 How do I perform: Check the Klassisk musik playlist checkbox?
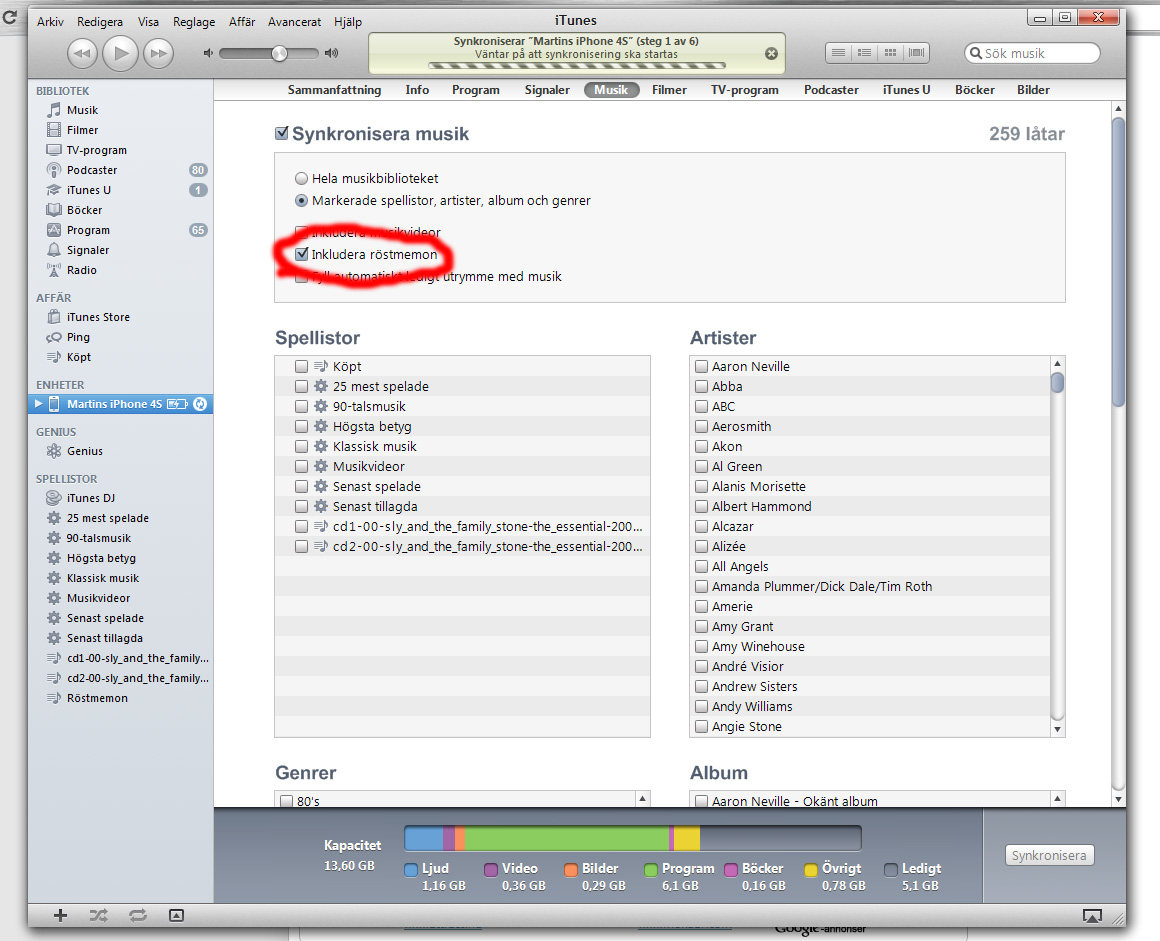(x=301, y=446)
